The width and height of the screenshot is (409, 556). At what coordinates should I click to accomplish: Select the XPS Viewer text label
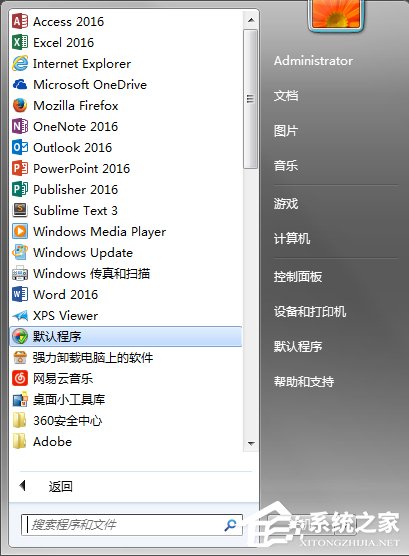(x=65, y=315)
